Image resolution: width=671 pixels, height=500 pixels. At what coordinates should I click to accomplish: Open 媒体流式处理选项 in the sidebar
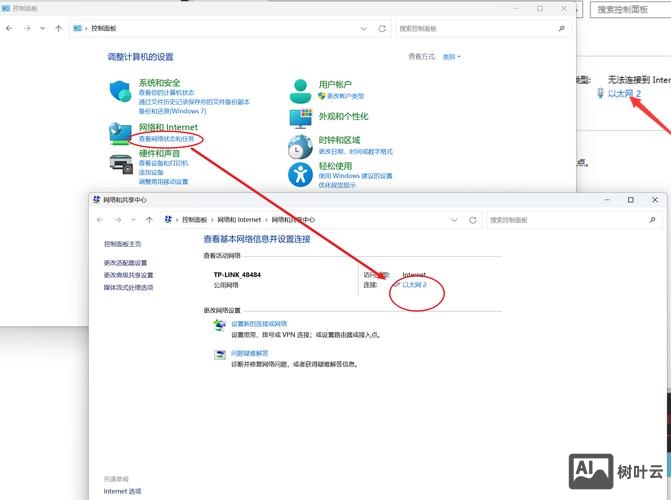click(x=128, y=287)
